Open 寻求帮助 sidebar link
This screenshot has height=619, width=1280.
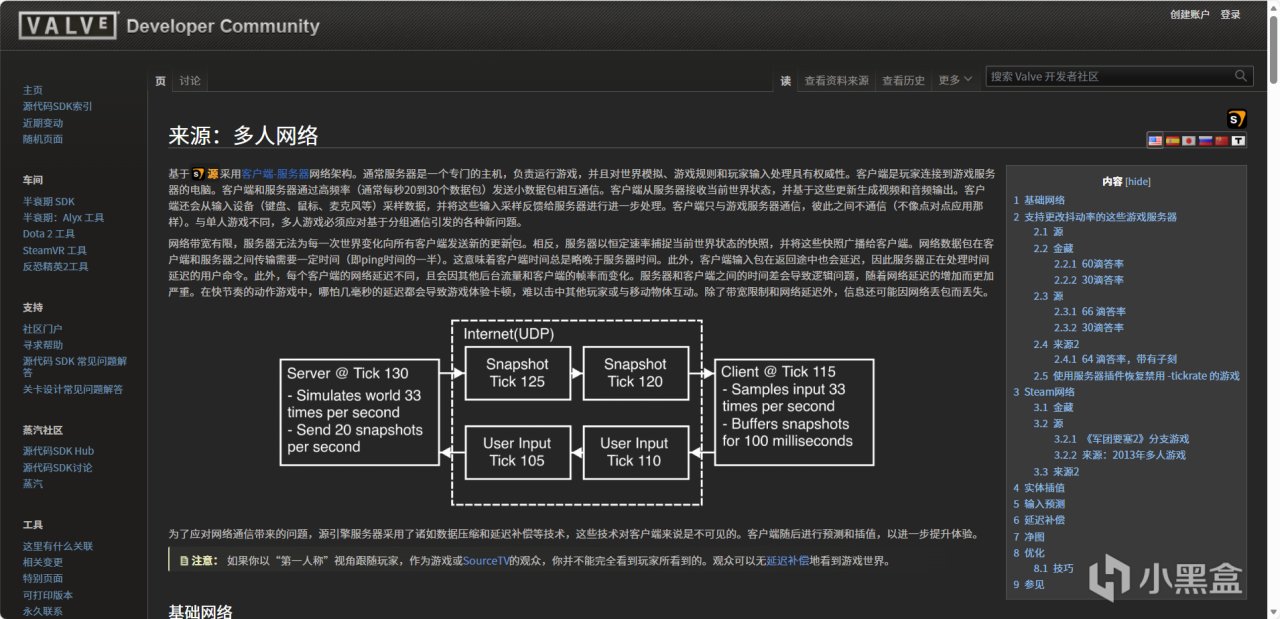tap(43, 344)
